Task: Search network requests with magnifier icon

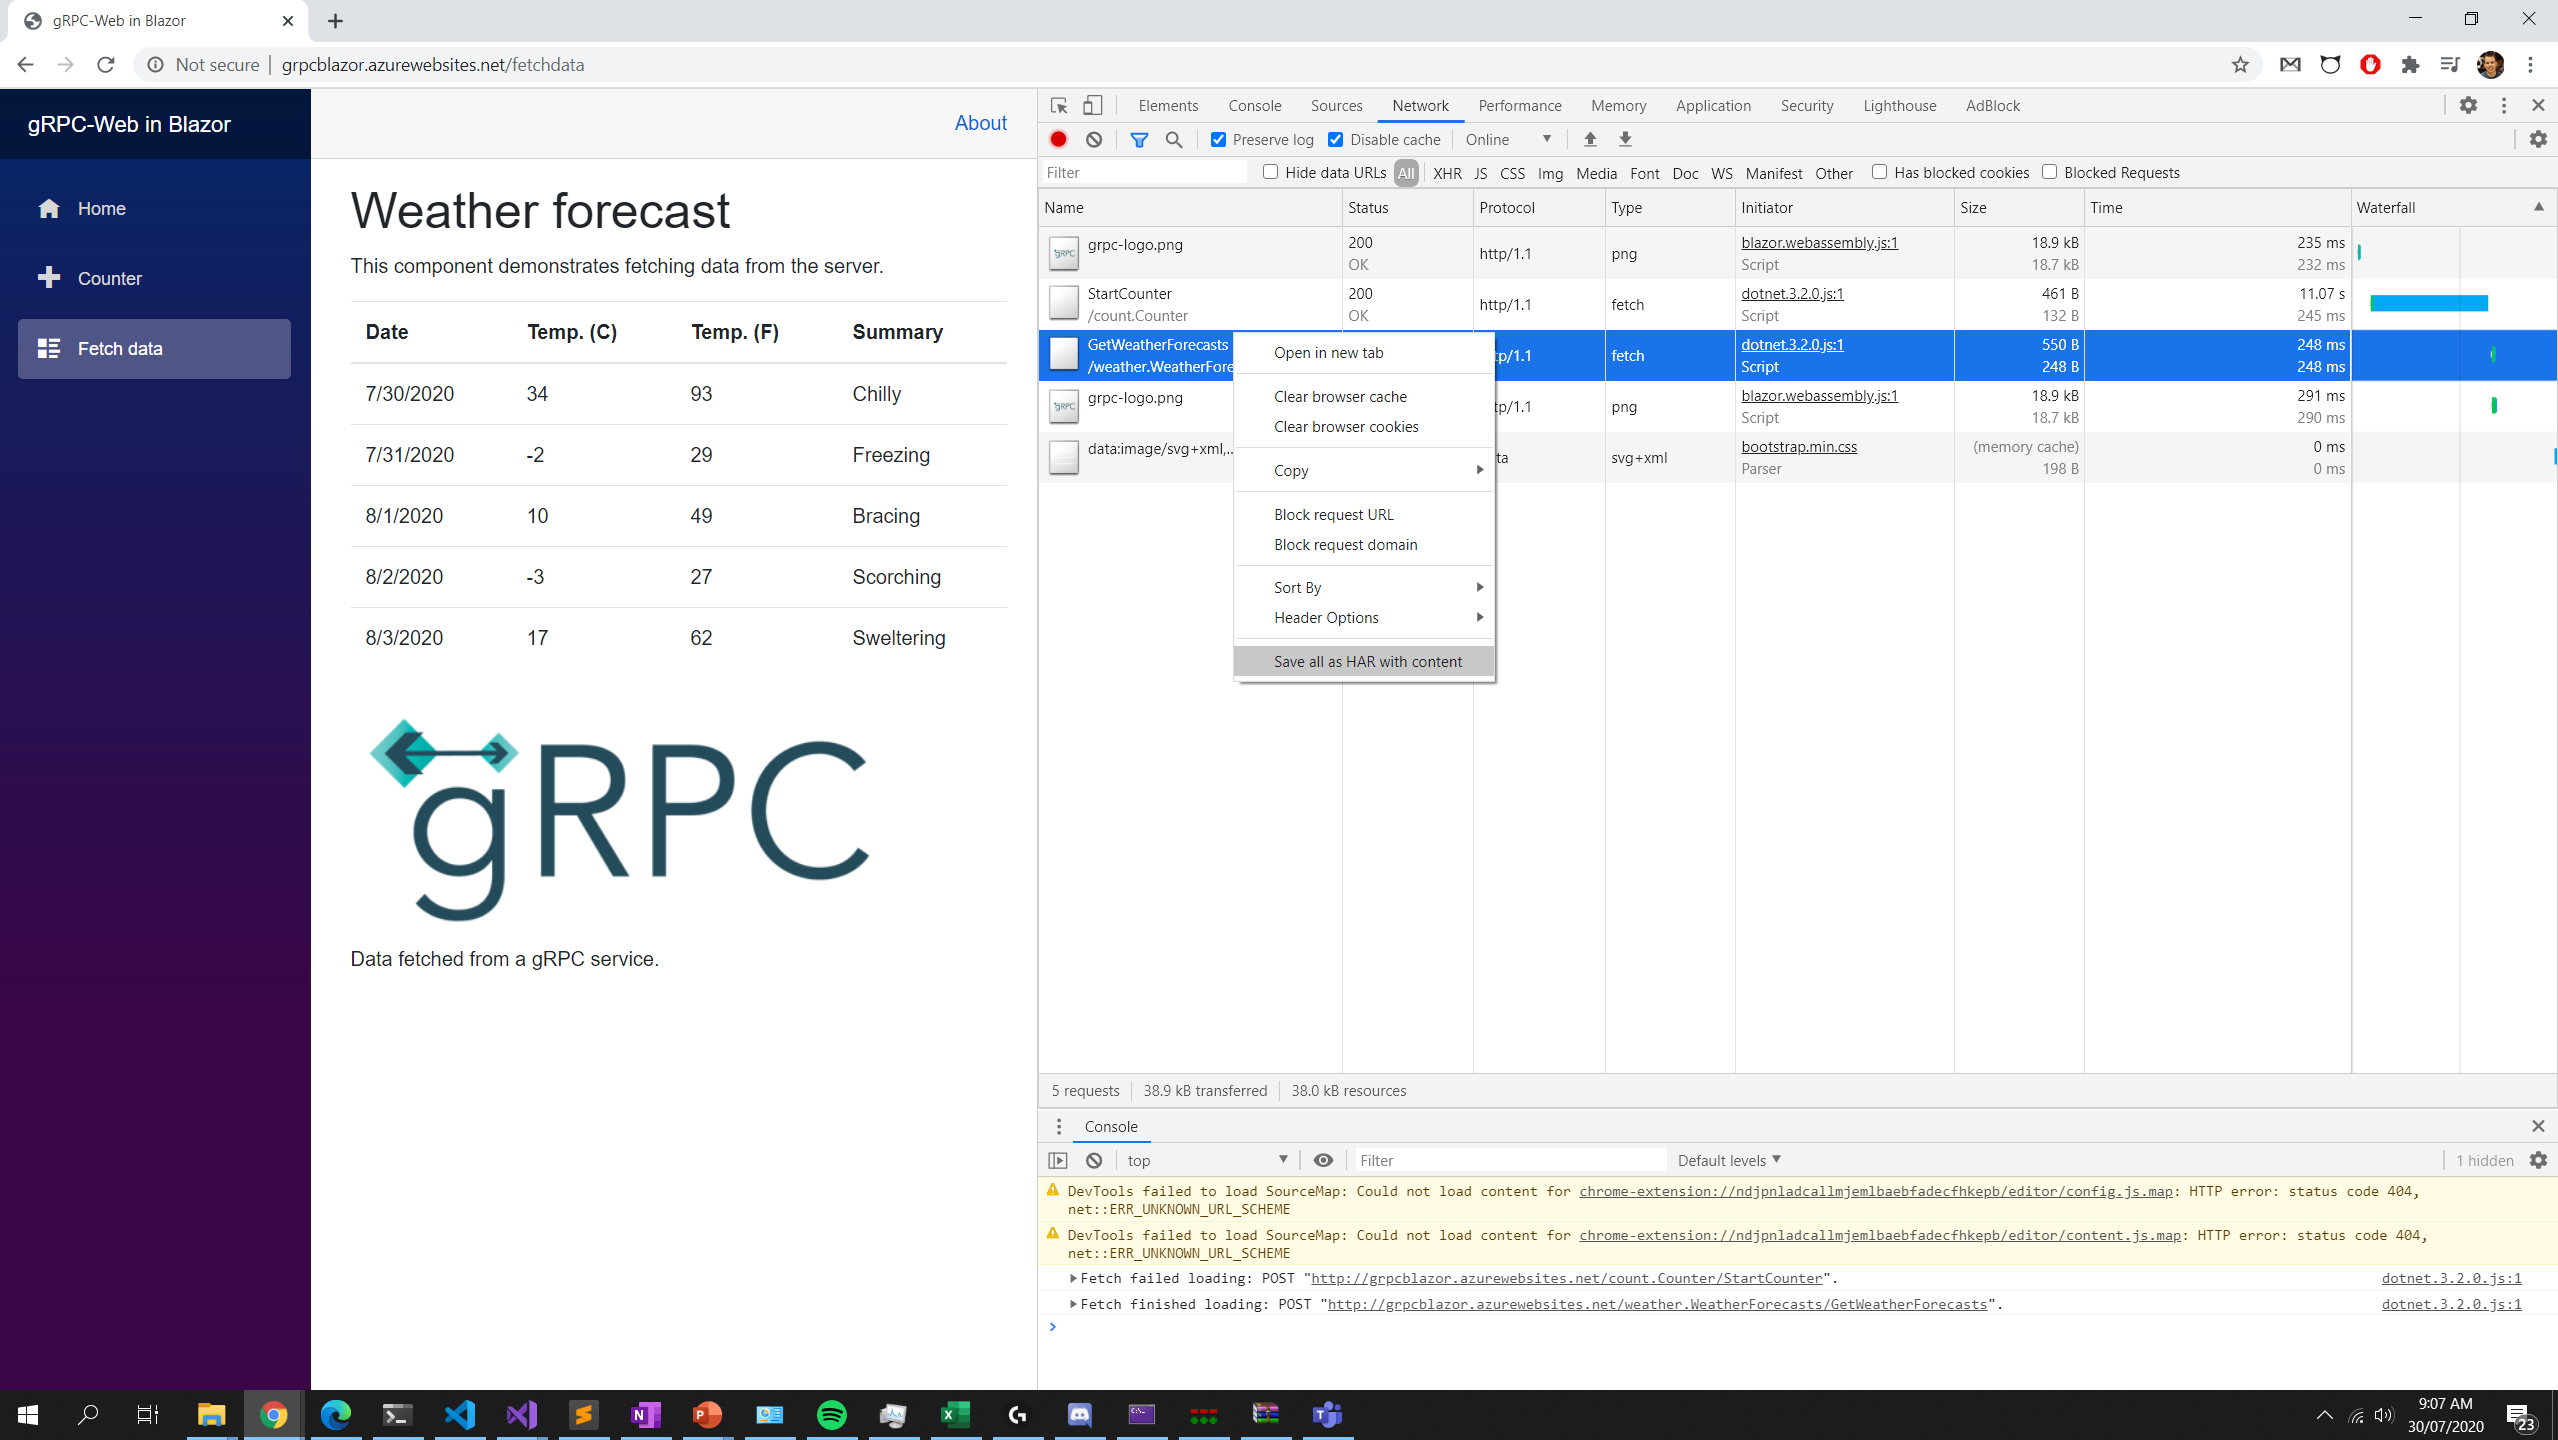Action: [x=1174, y=139]
